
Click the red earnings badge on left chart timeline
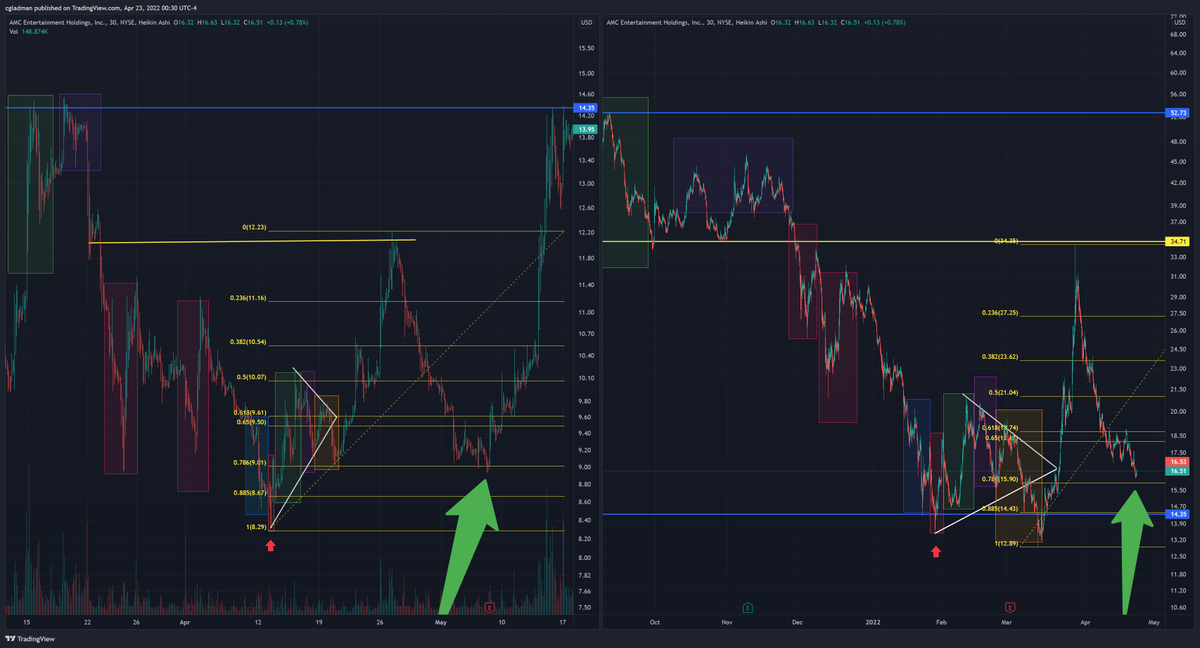pos(489,607)
